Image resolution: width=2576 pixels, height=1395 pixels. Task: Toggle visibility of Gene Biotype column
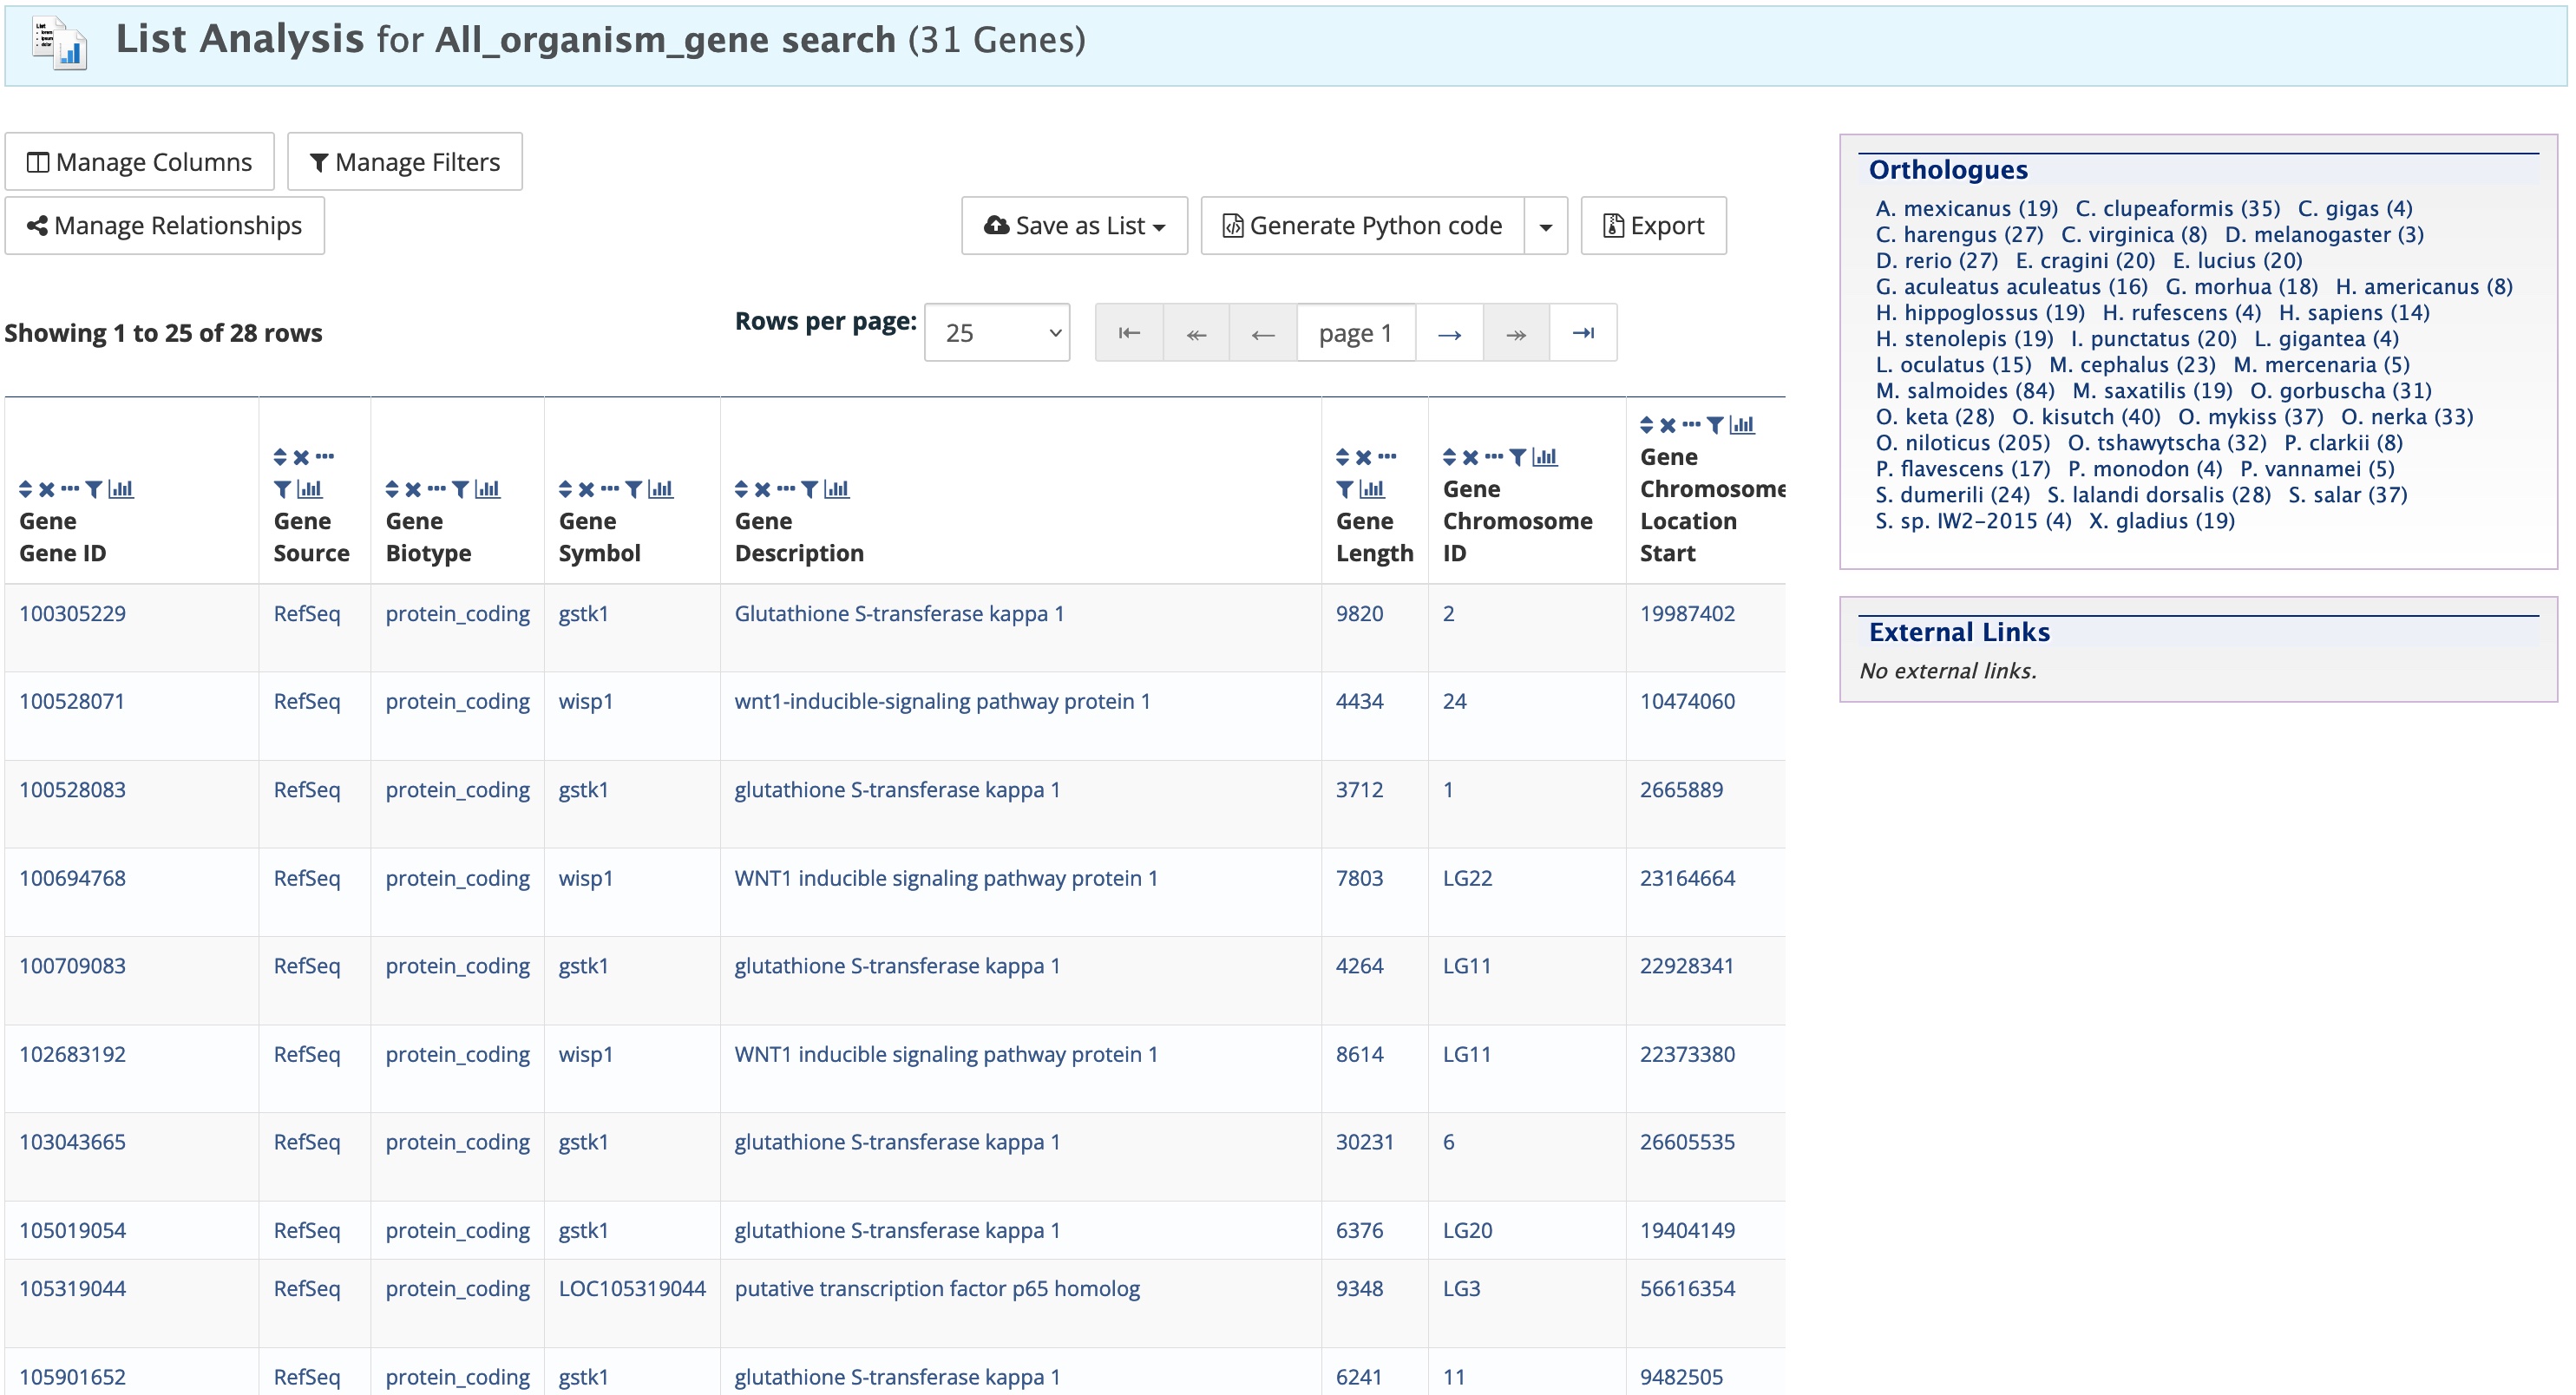(x=437, y=489)
